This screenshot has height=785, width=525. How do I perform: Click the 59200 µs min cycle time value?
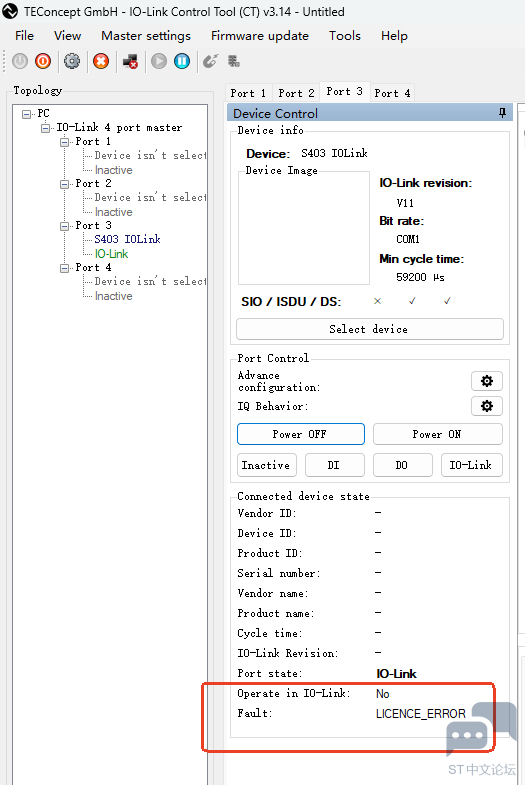(x=420, y=277)
